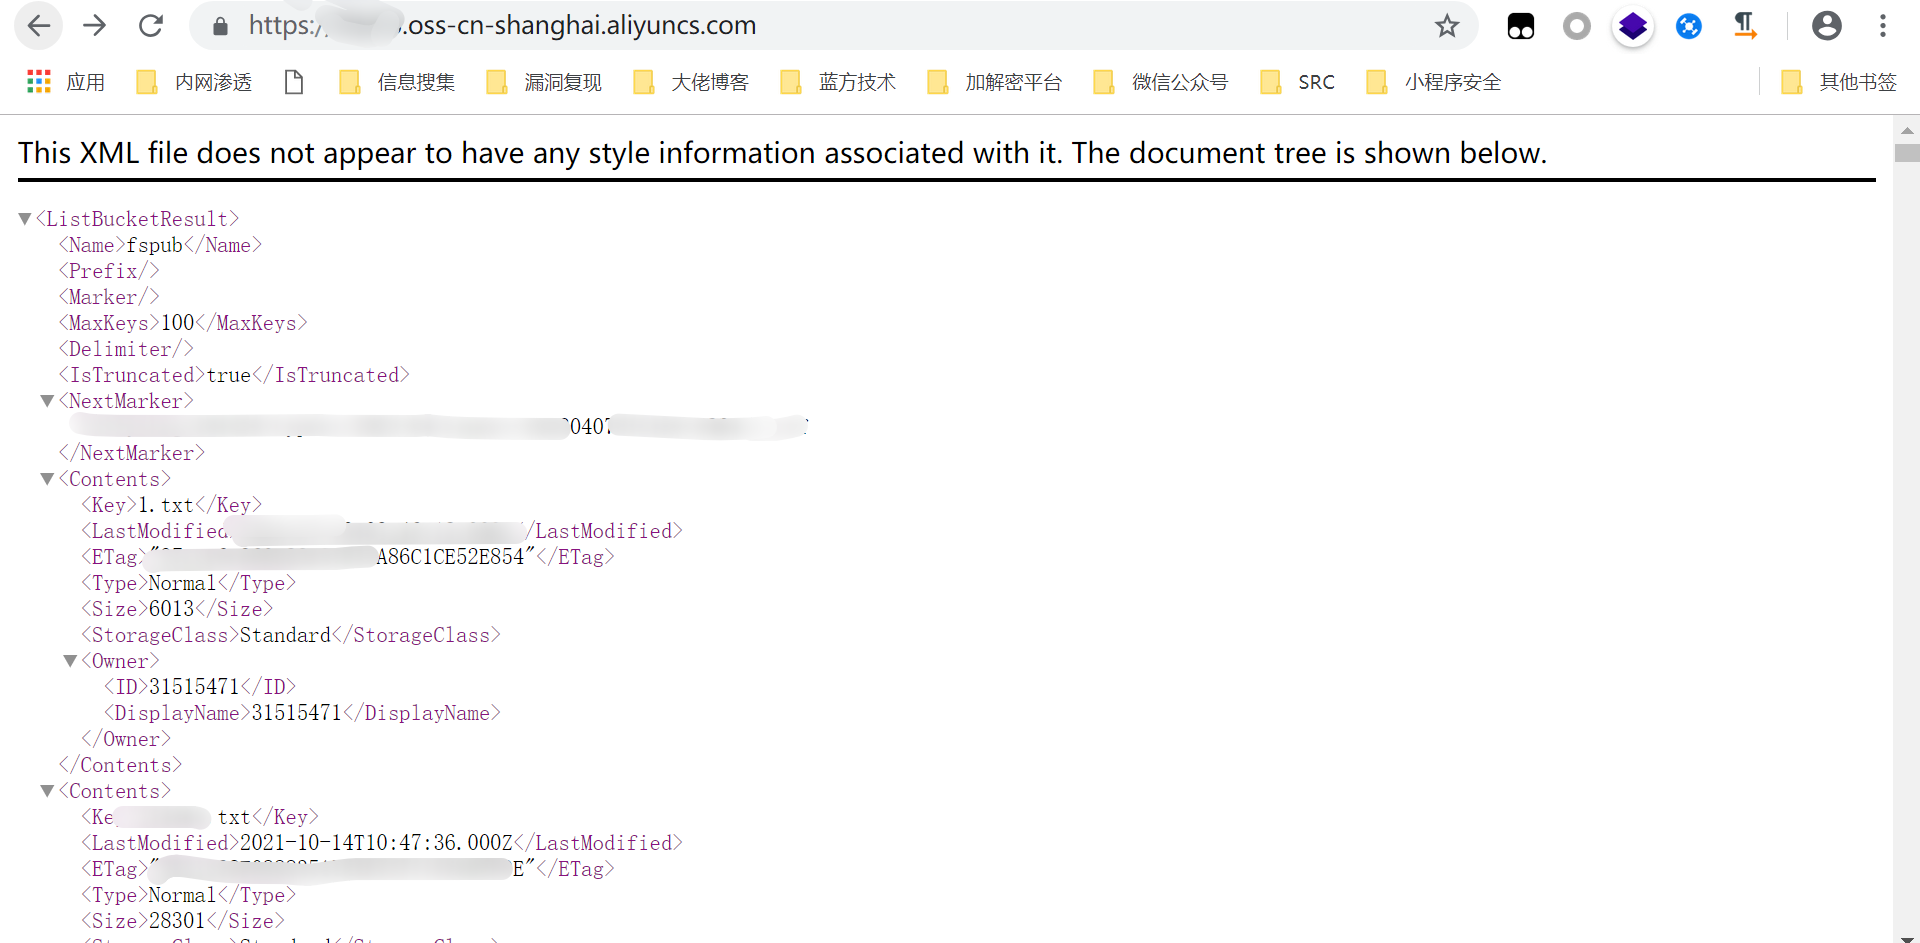This screenshot has height=943, width=1920.
Task: Click the scrollbar up arrow
Action: (x=1907, y=130)
